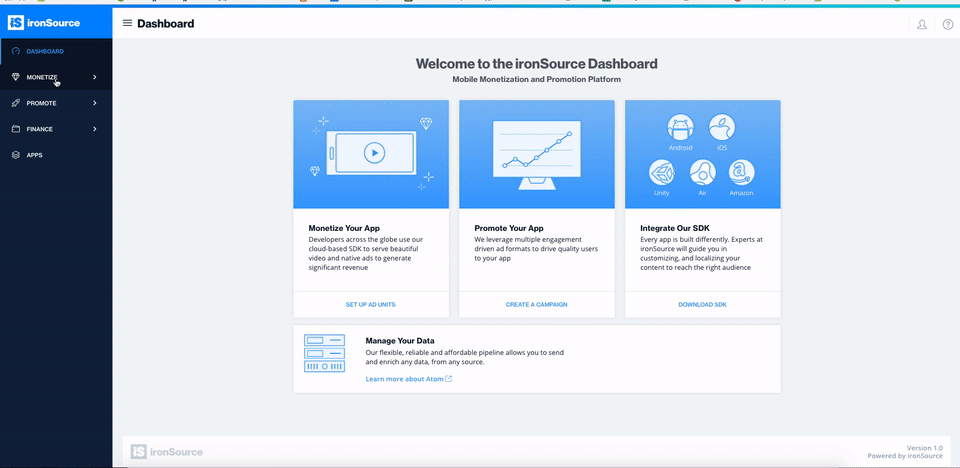The height and width of the screenshot is (468, 960).
Task: Open the help question mark icon
Action: tap(948, 25)
